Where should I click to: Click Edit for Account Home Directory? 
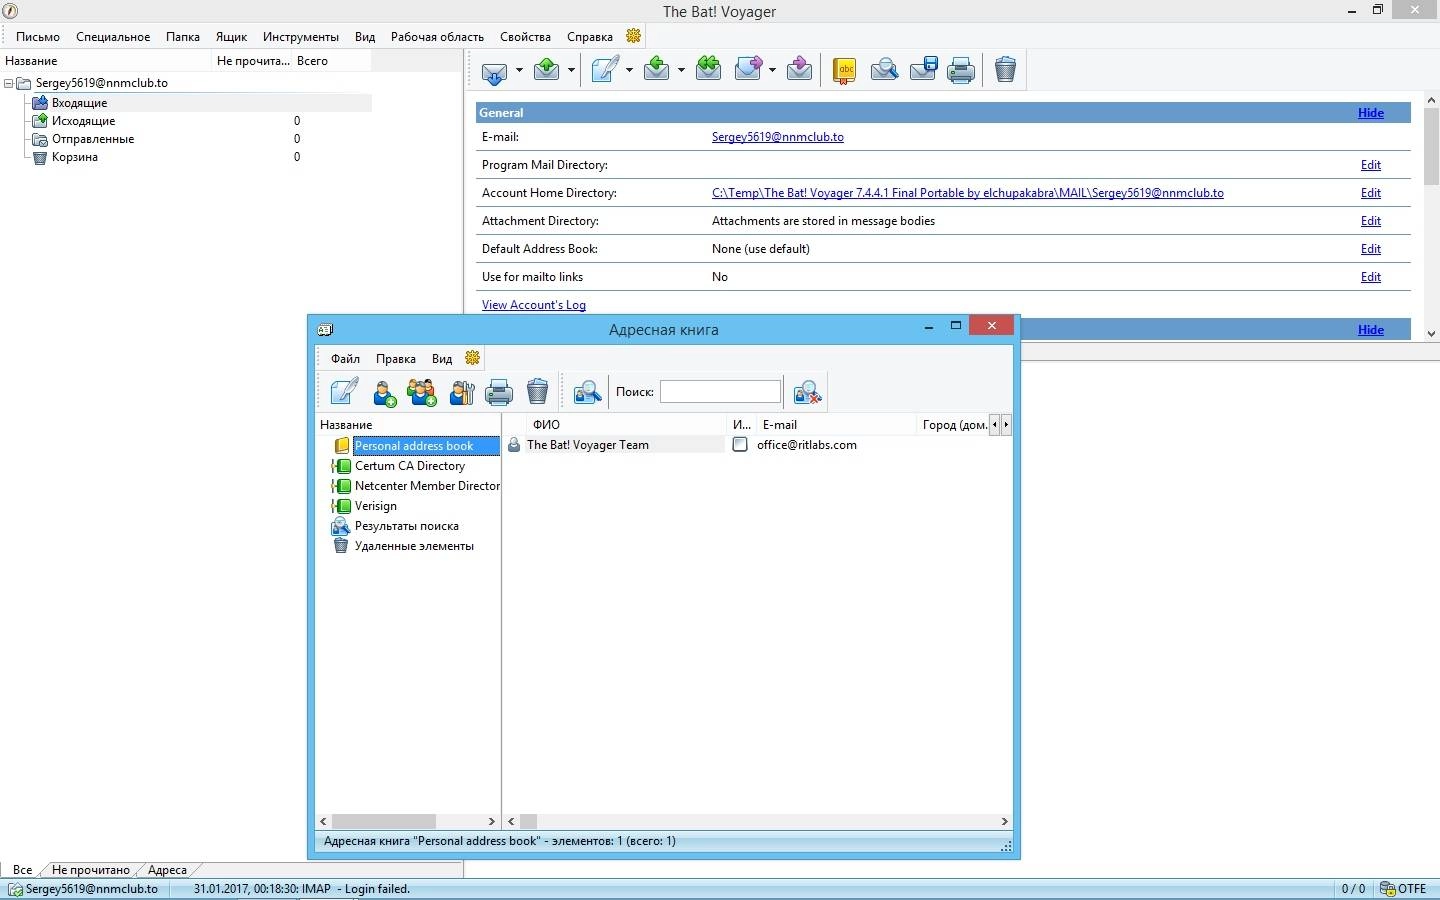[1371, 193]
